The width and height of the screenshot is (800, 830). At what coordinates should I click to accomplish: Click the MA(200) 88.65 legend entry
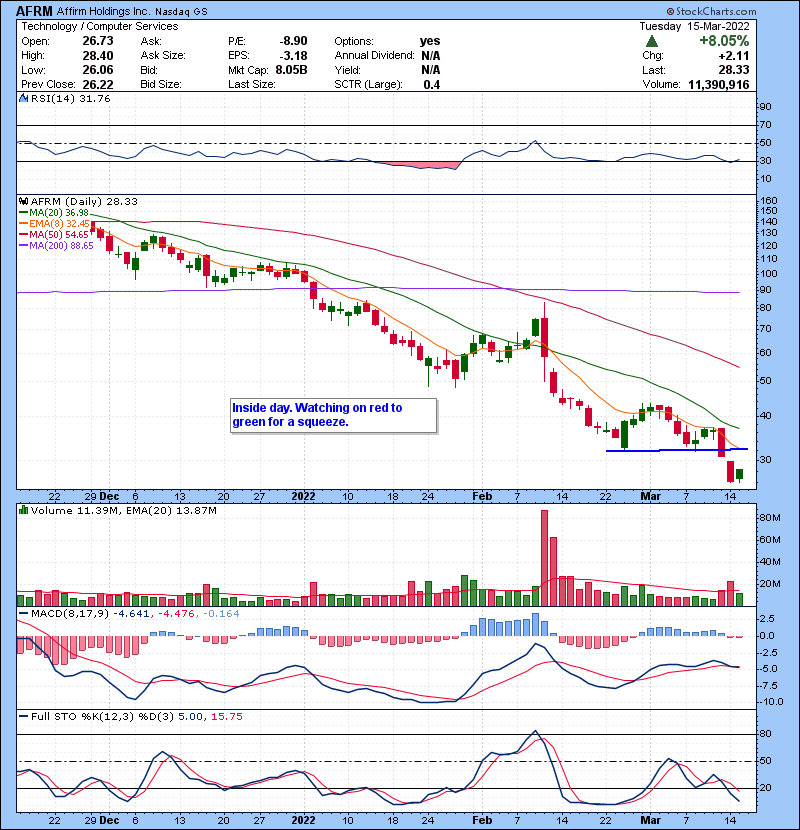pyautogui.click(x=61, y=246)
